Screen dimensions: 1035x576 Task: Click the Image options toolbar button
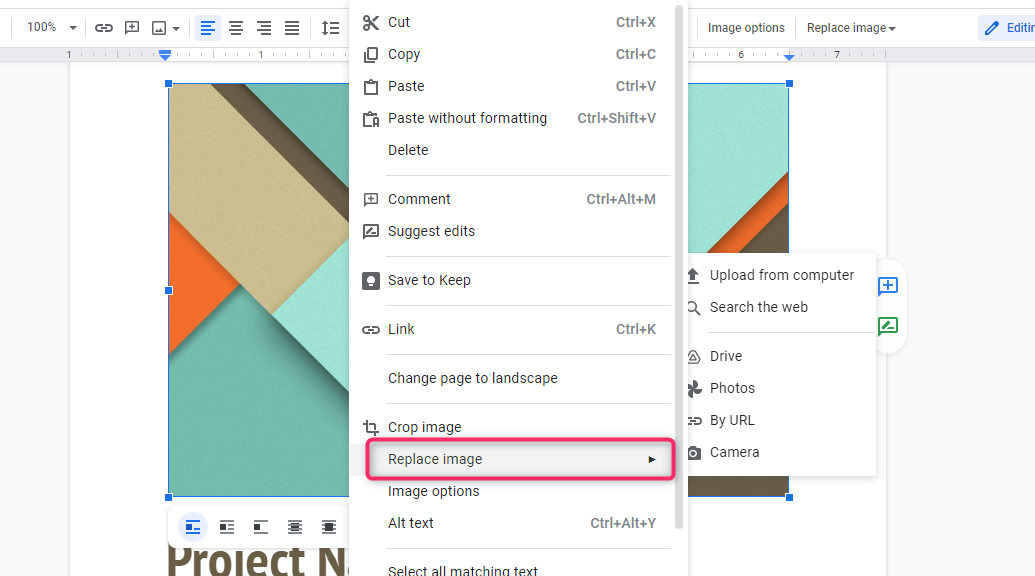746,28
